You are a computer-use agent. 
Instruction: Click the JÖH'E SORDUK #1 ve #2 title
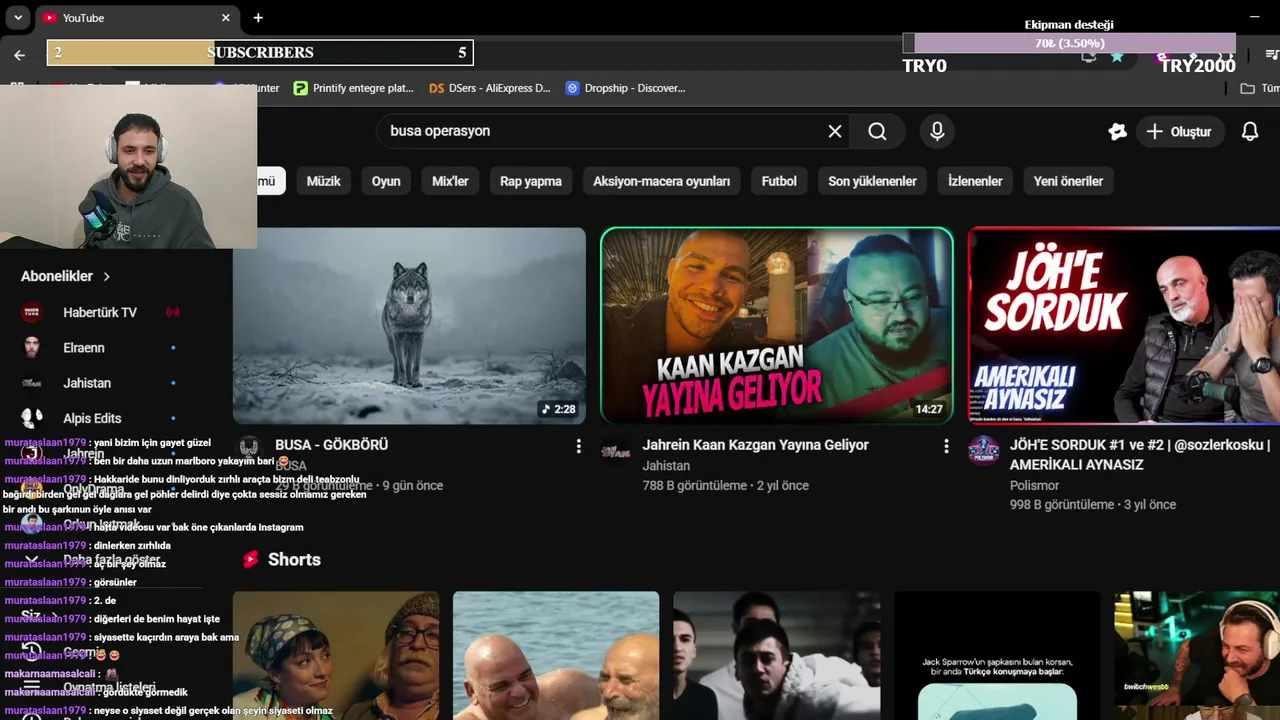click(1140, 455)
